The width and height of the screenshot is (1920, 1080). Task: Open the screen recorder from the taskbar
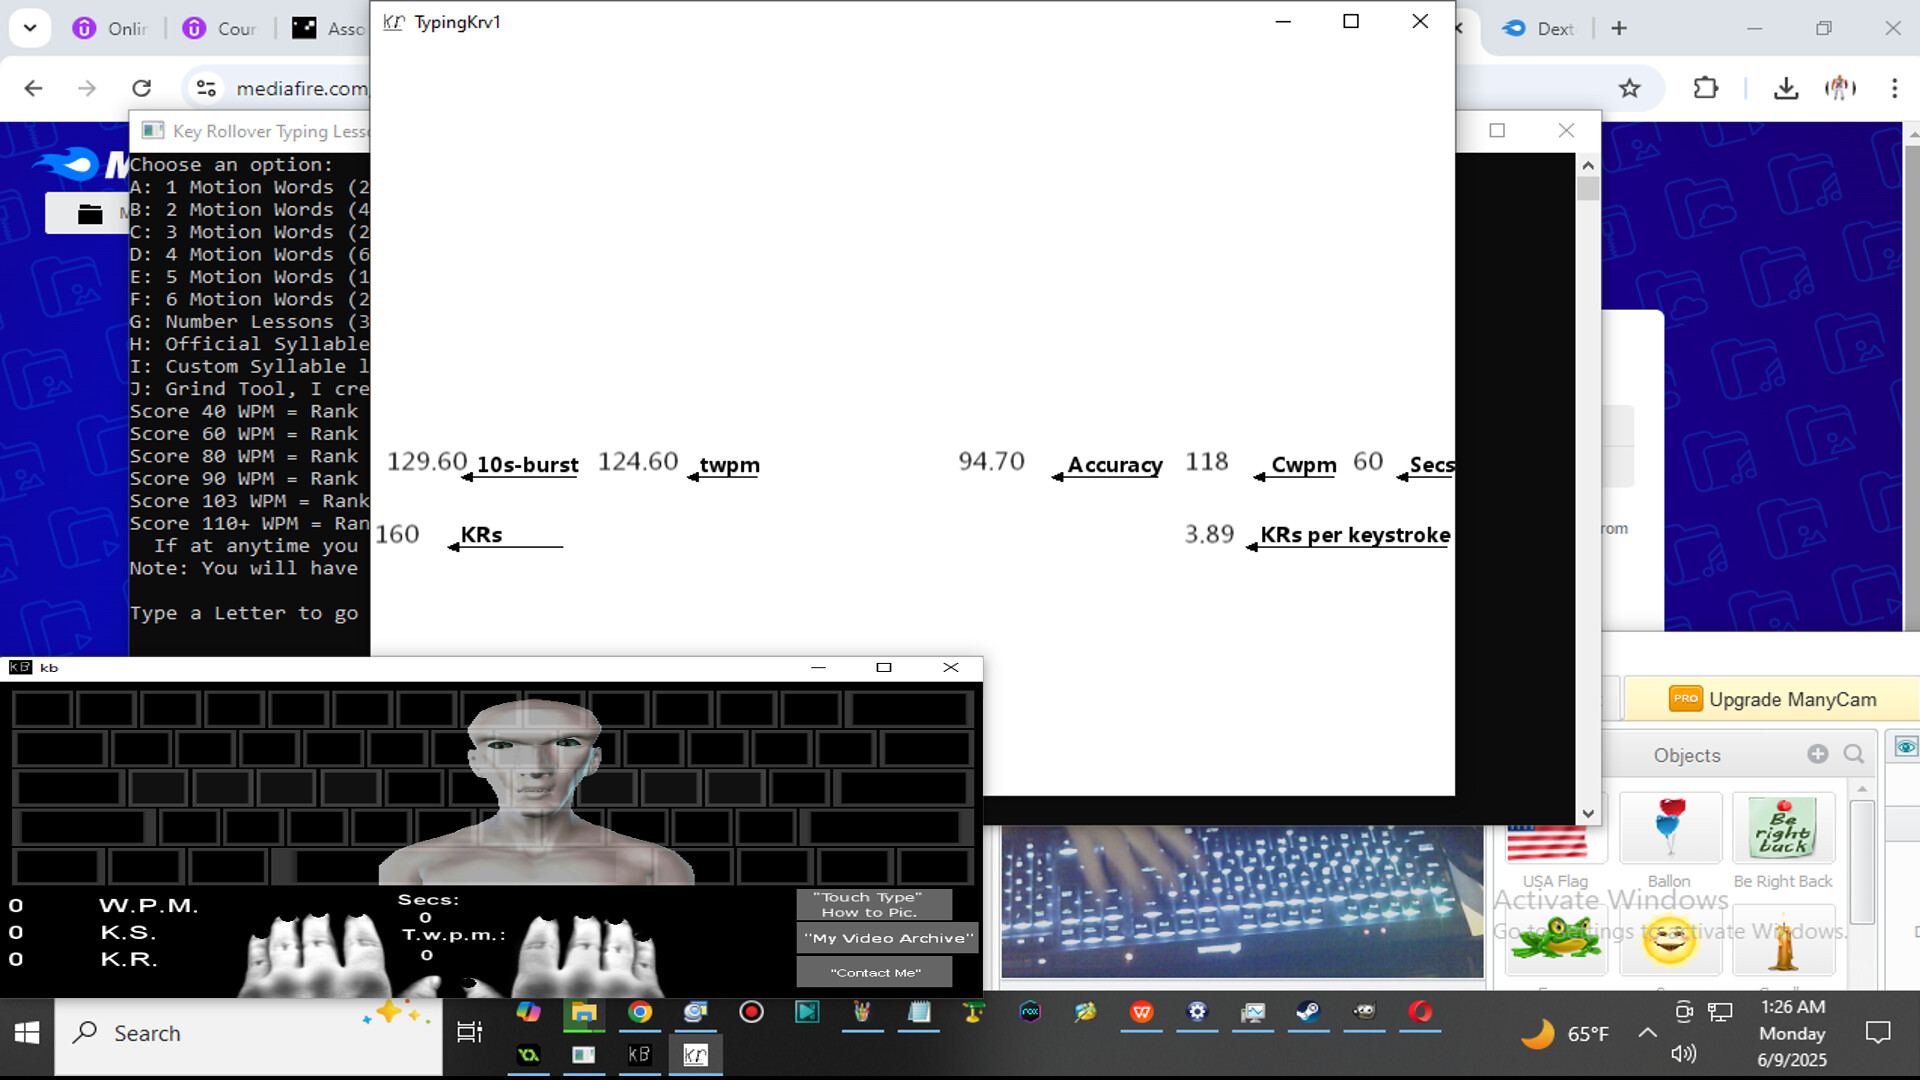click(751, 1013)
